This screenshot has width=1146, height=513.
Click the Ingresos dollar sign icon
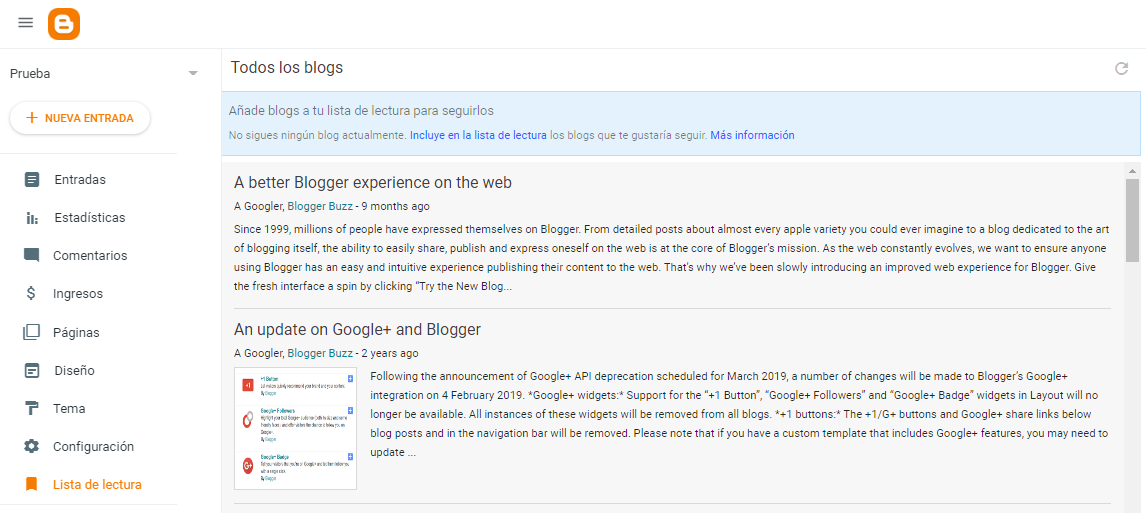pyautogui.click(x=31, y=294)
